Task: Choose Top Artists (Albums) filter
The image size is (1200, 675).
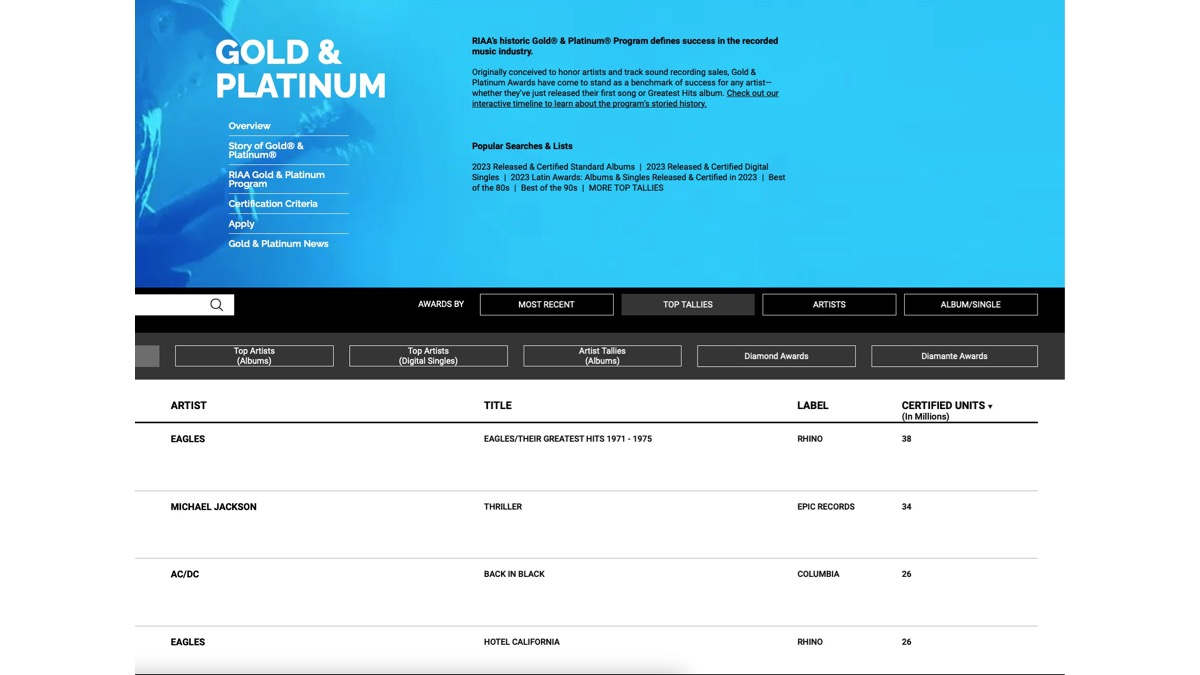Action: (254, 356)
